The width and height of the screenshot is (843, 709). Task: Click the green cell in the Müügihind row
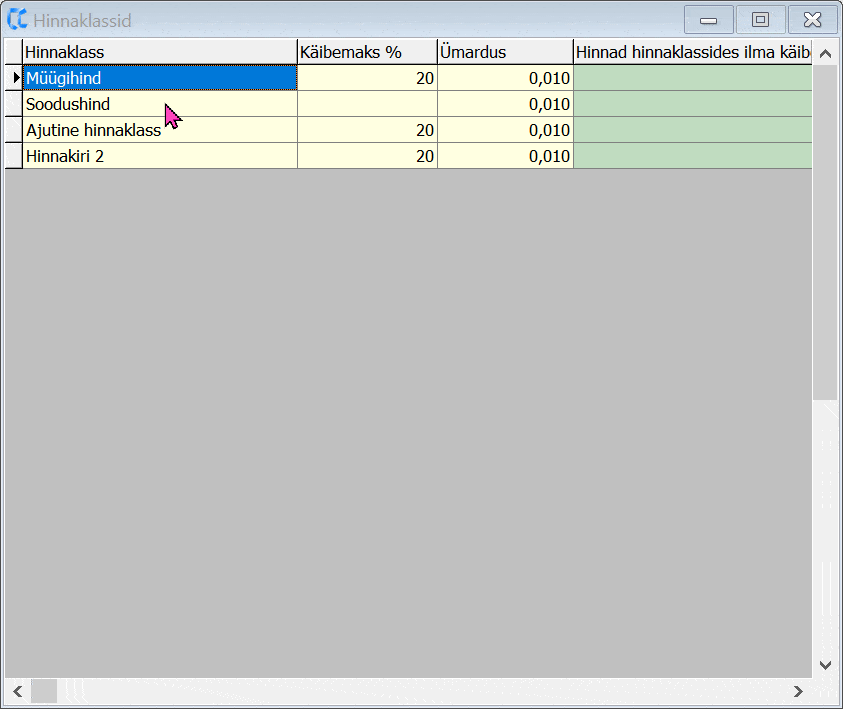click(692, 78)
